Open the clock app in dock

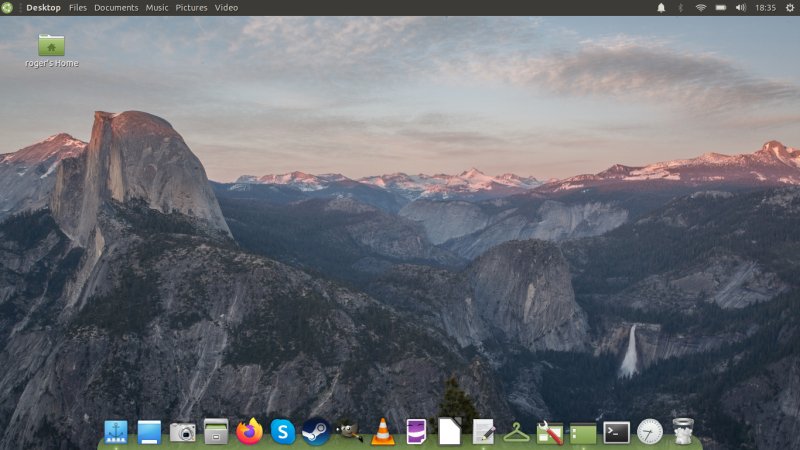(650, 432)
